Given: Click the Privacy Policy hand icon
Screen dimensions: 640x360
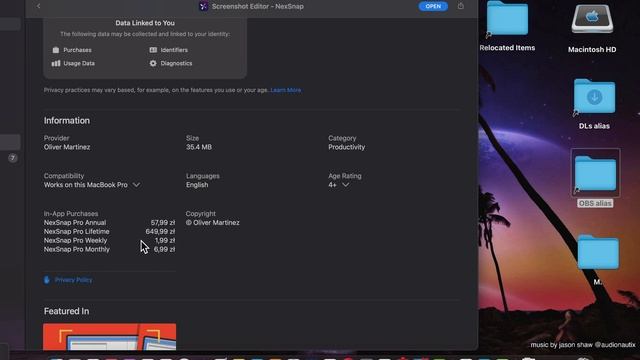Looking at the screenshot, I should (47, 280).
